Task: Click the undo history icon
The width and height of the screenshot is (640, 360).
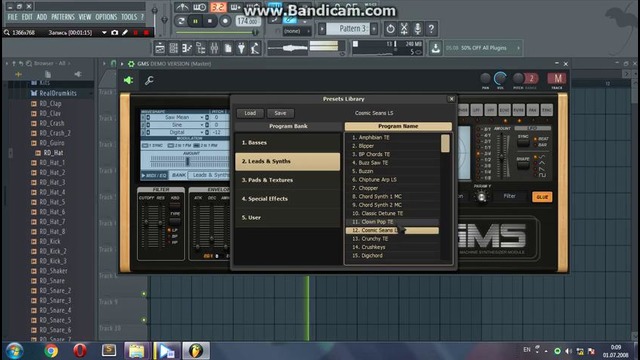Action: pos(391,29)
